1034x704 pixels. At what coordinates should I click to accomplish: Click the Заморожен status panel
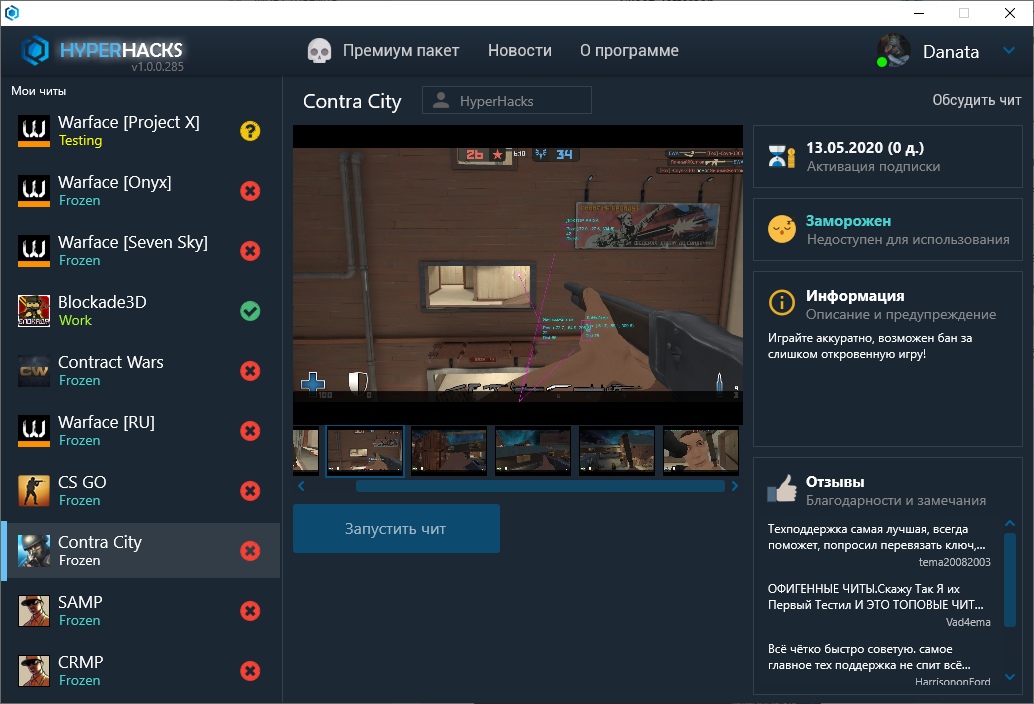pos(888,230)
